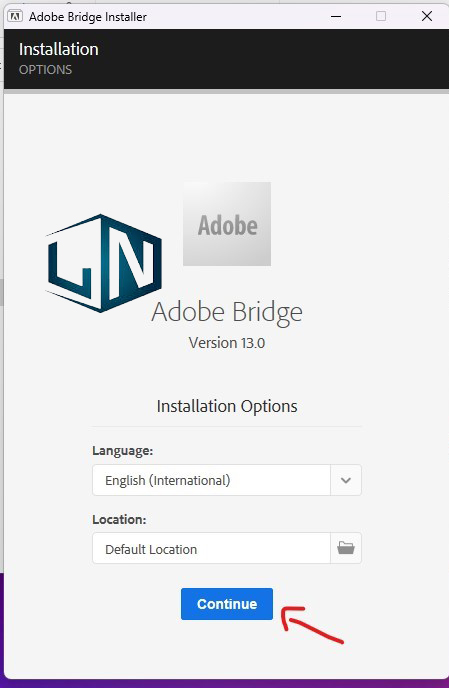Click the Installation Options heading
The height and width of the screenshot is (688, 449).
pyautogui.click(x=227, y=406)
